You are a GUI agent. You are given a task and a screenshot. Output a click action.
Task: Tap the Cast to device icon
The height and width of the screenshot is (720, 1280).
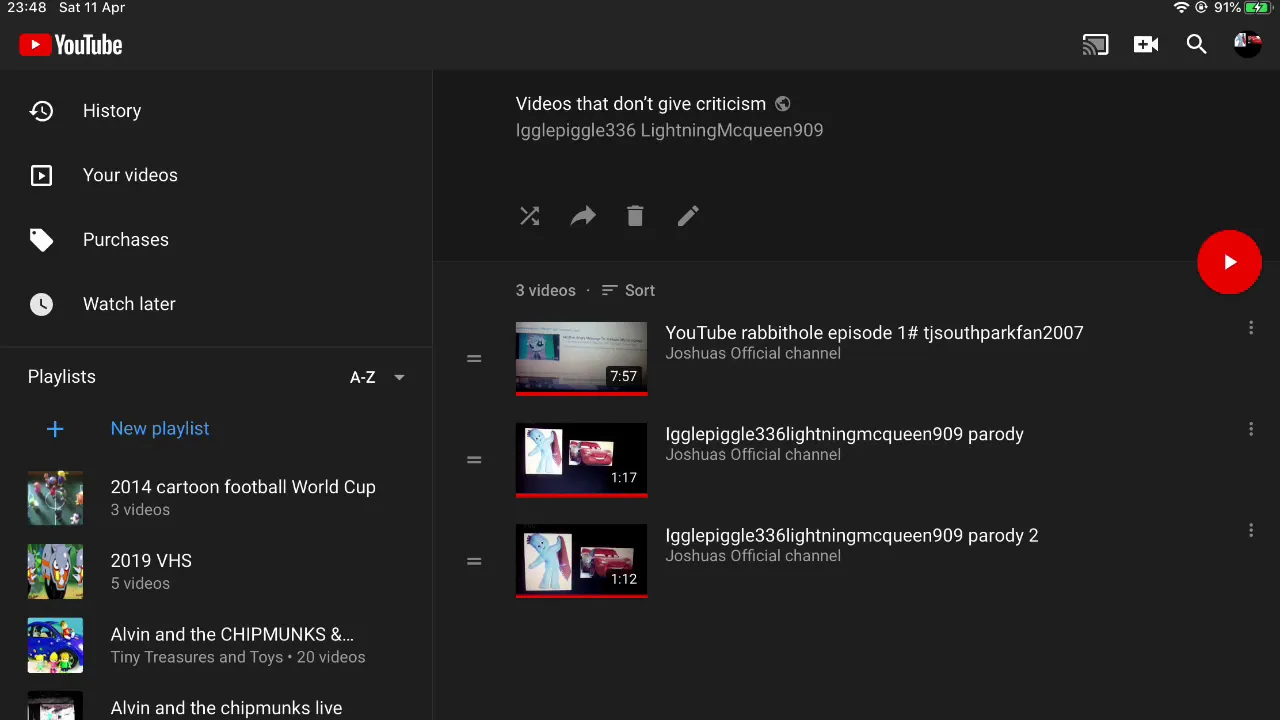[1095, 45]
